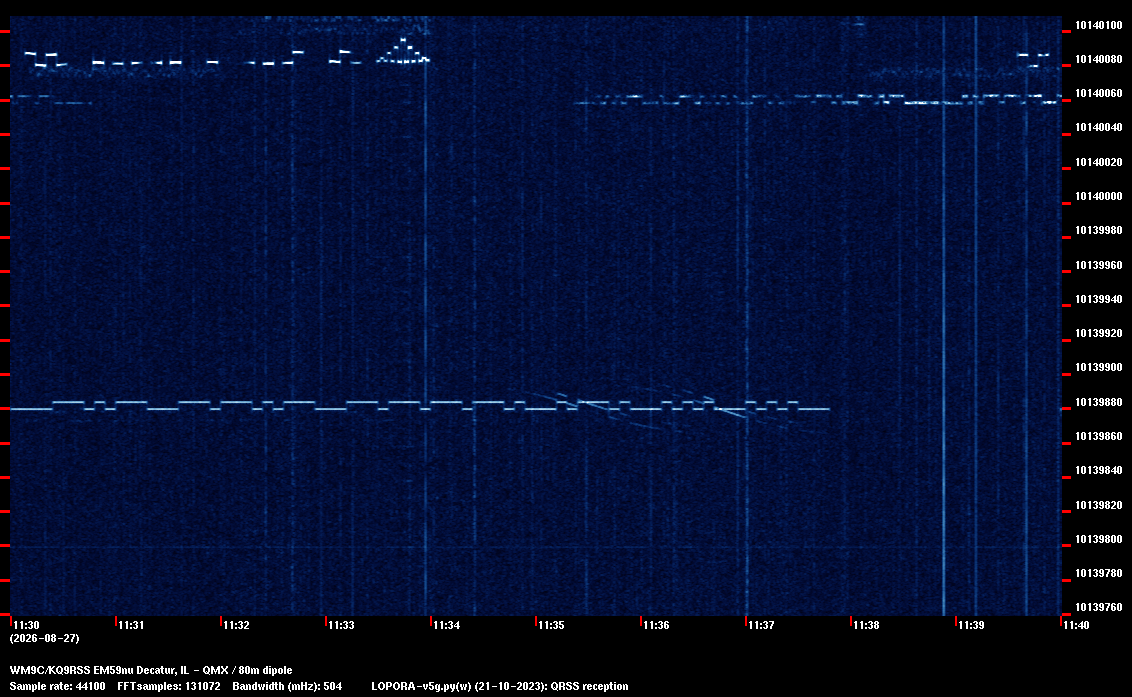Viewport: 1132px width, 697px height.
Task: Select the 10139880 frequency label
Action: tap(1099, 402)
